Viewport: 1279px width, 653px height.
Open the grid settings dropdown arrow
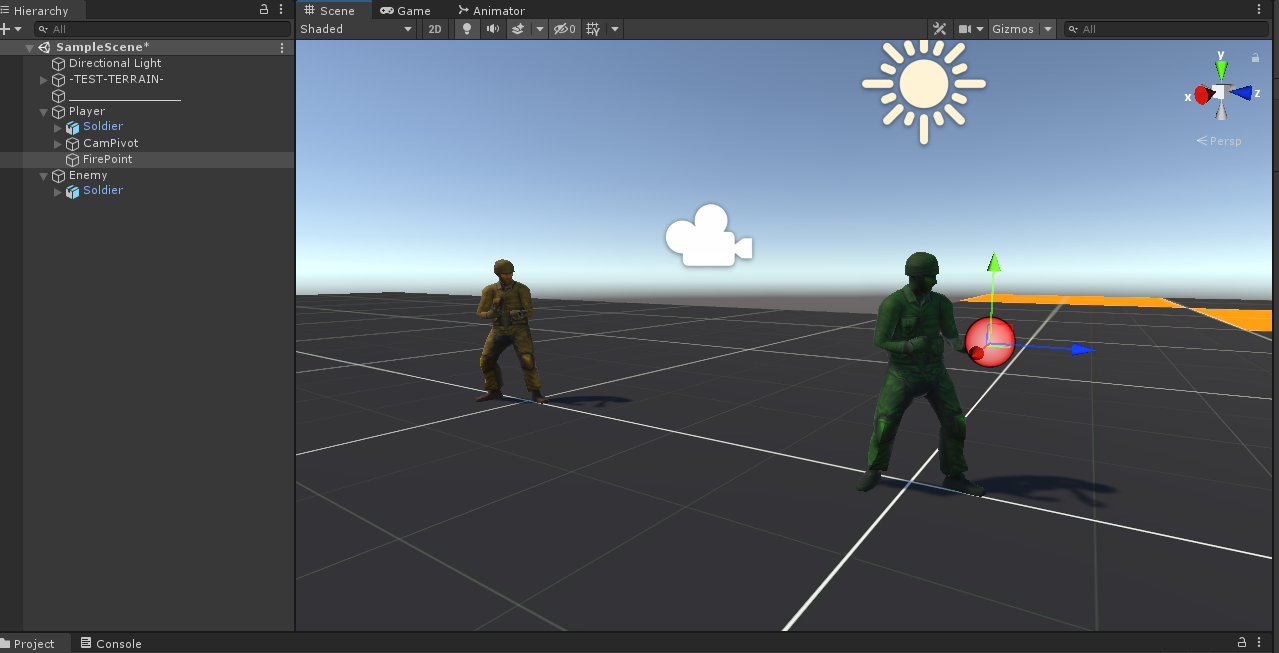click(615, 29)
